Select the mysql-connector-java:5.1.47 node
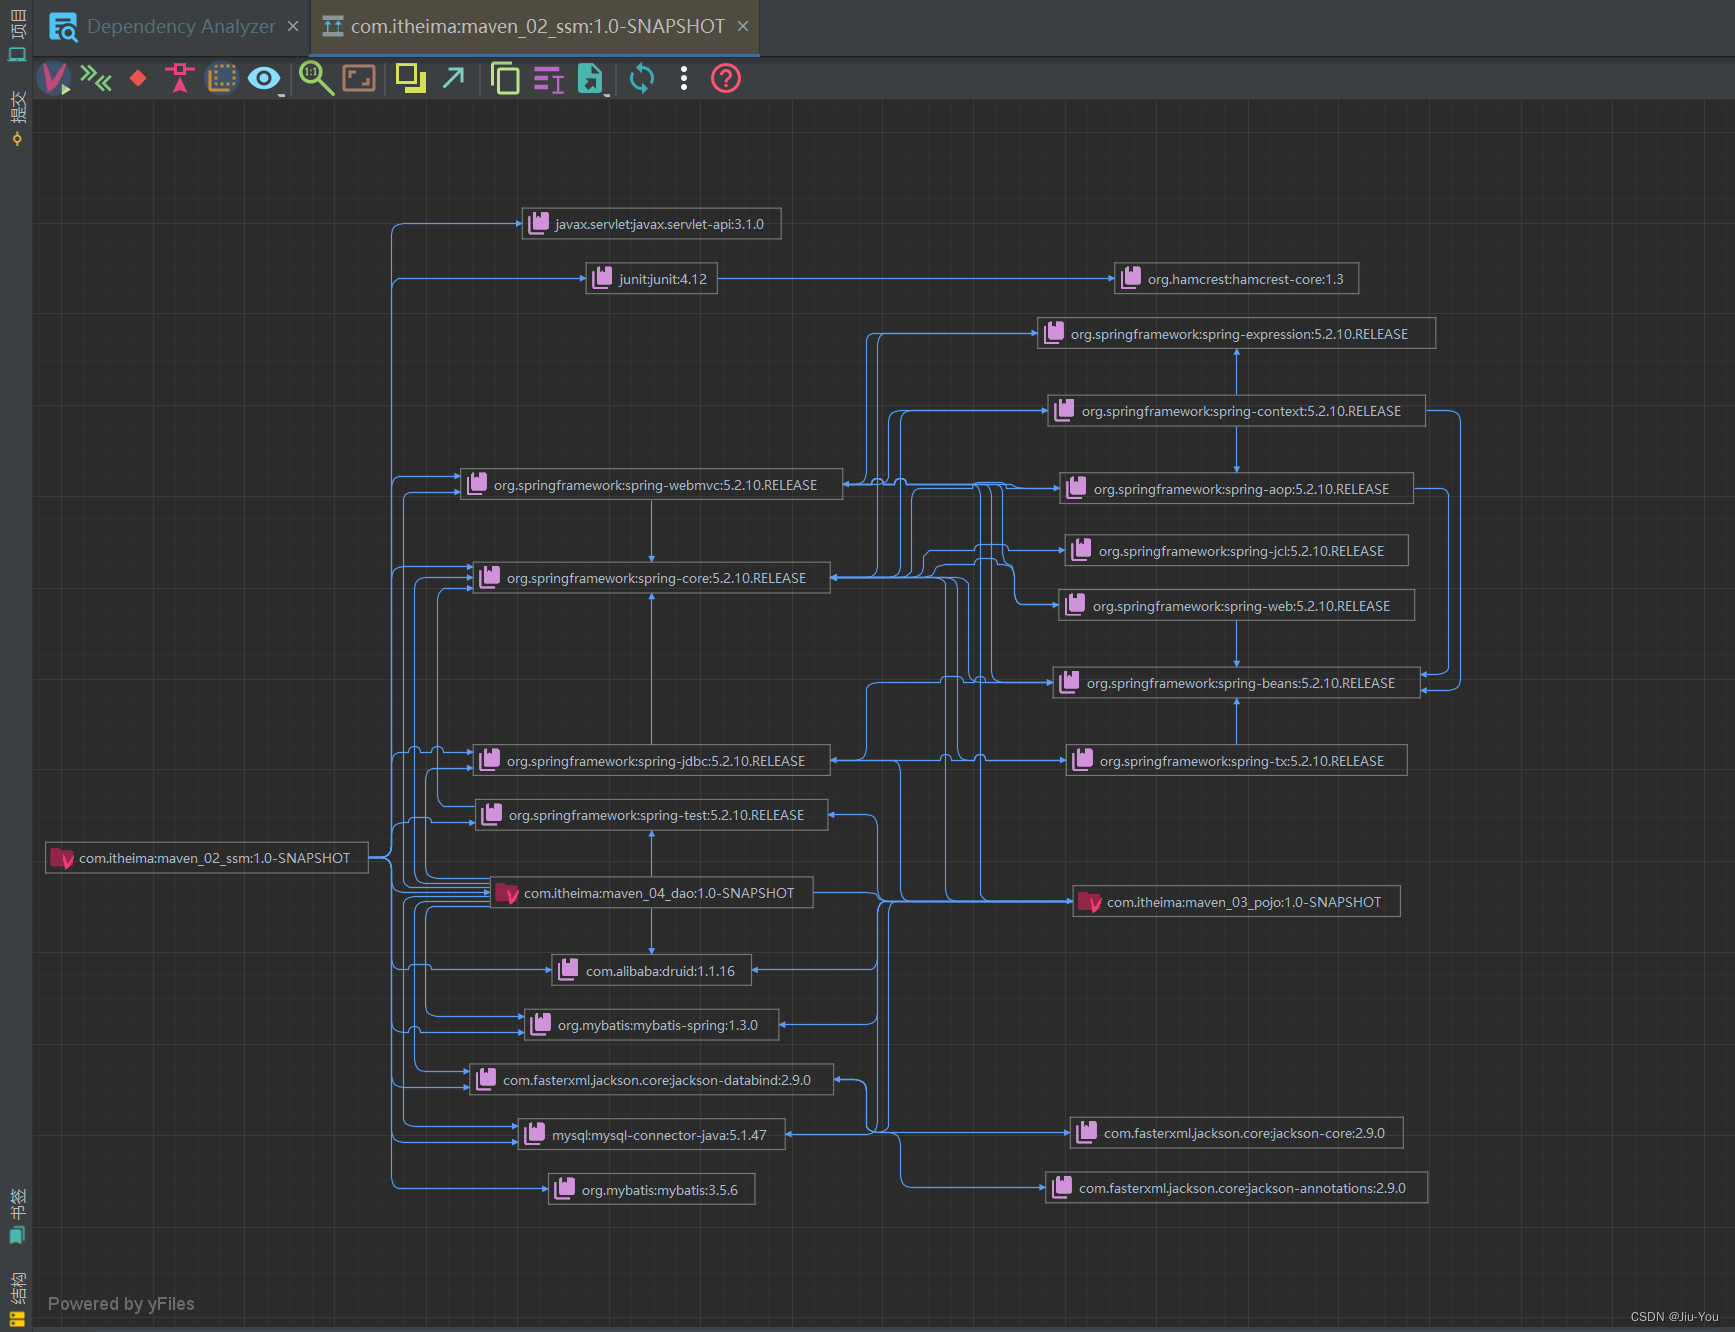This screenshot has height=1332, width=1735. (651, 1135)
